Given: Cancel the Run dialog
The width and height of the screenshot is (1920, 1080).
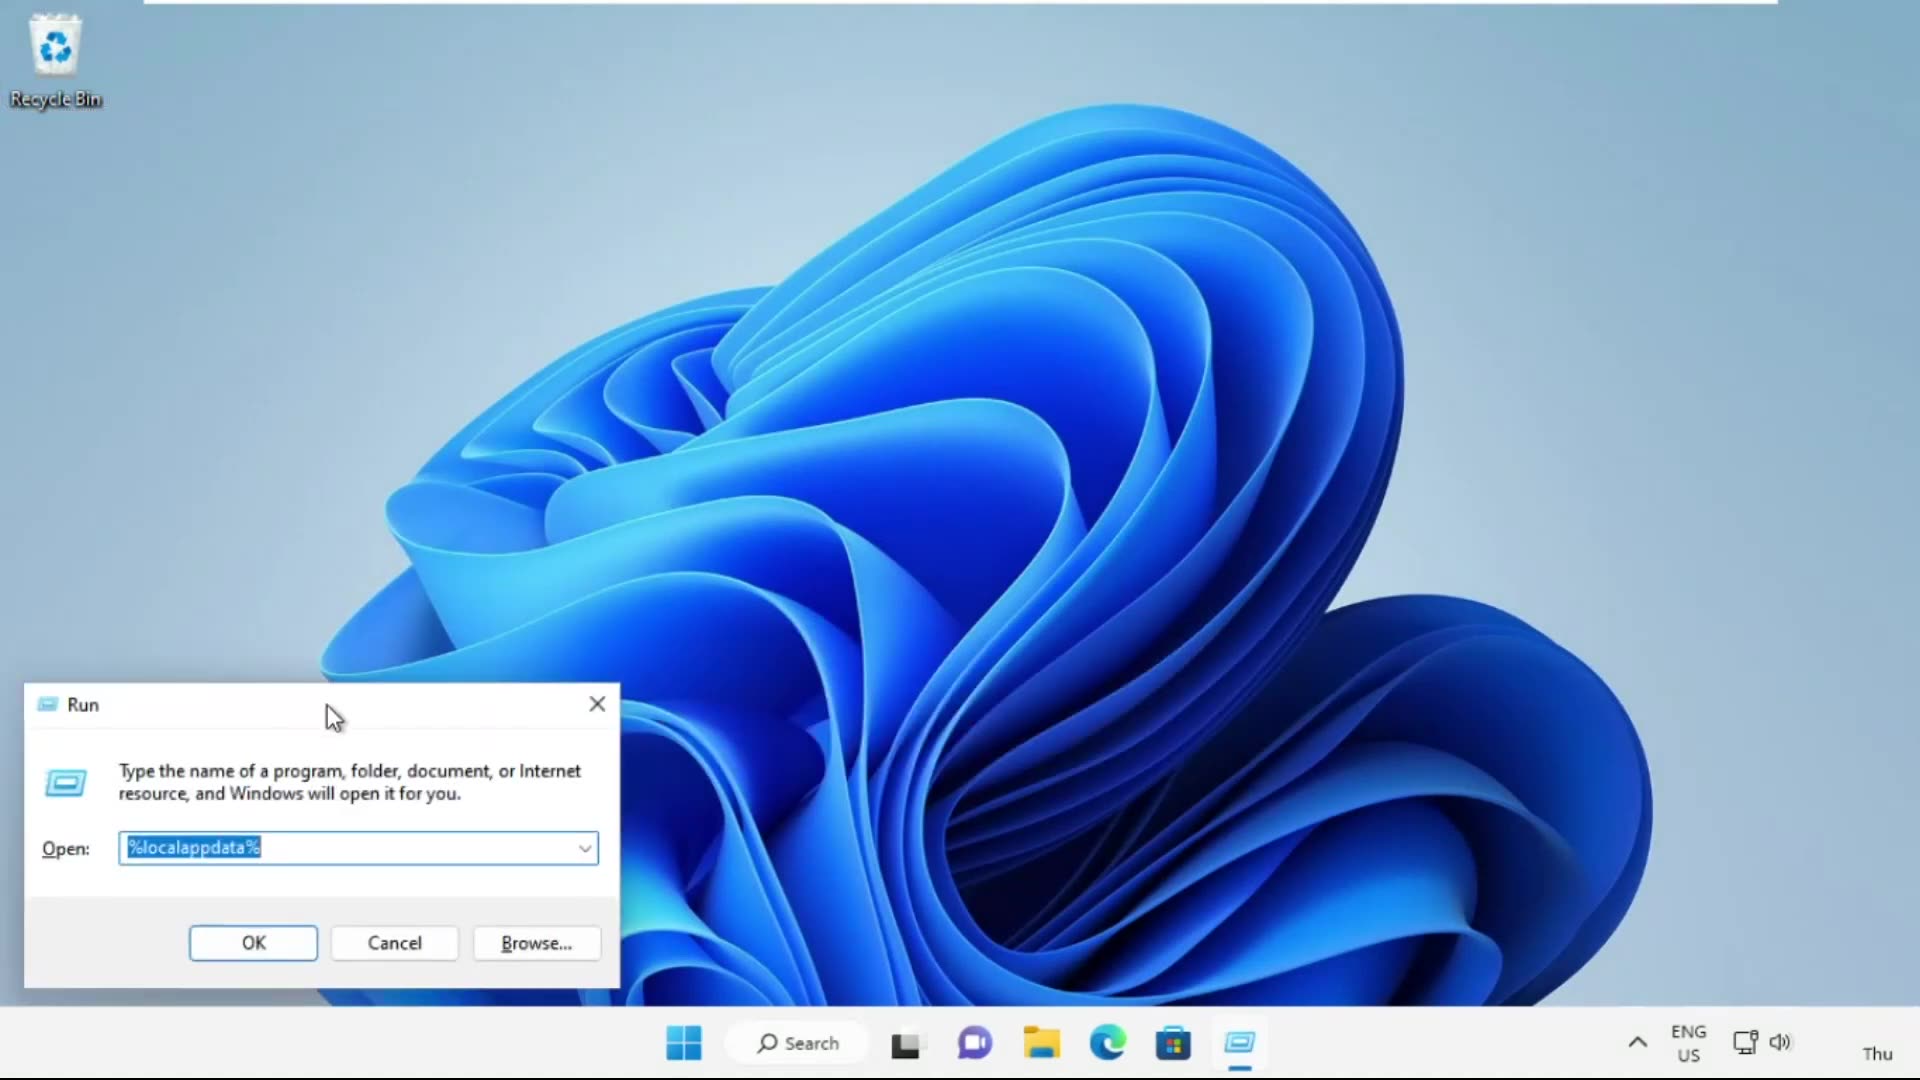Looking at the screenshot, I should click(394, 943).
